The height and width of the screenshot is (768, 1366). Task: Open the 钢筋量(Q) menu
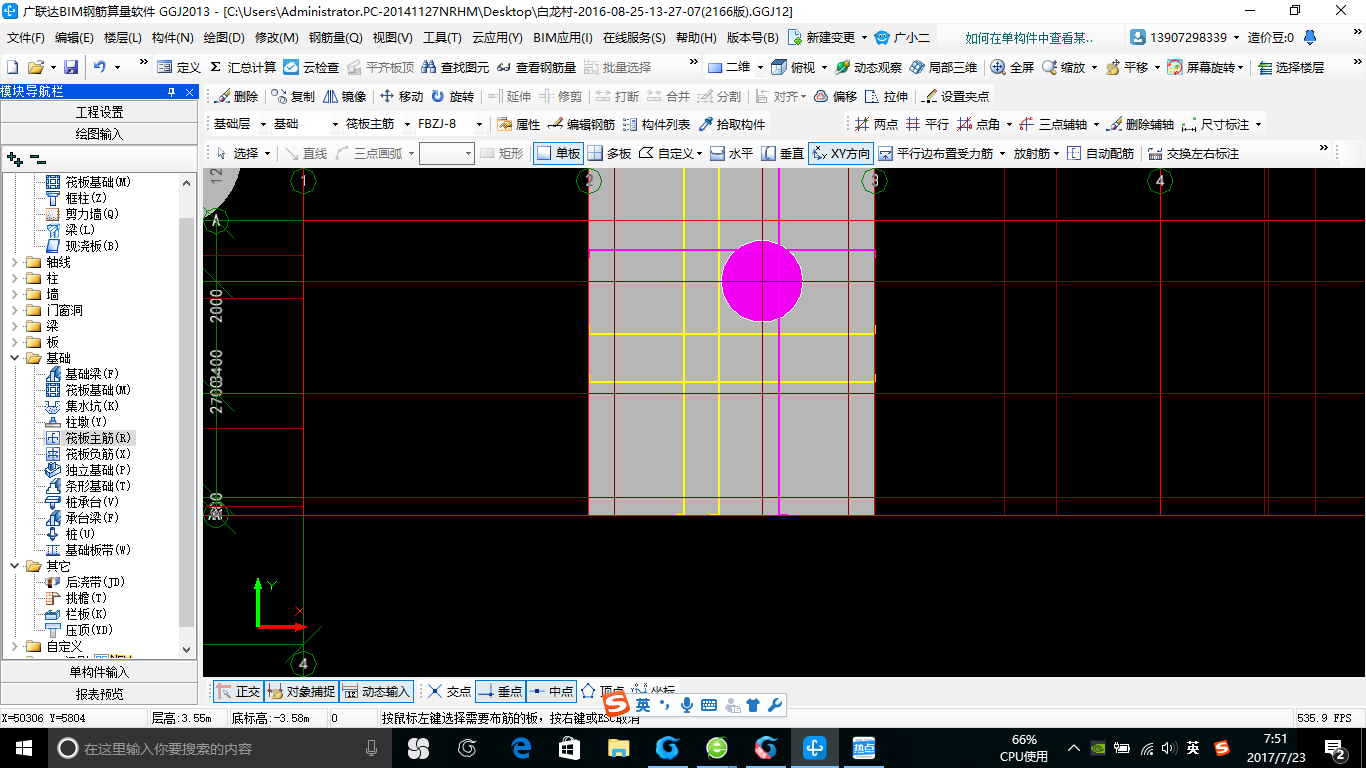(x=335, y=38)
